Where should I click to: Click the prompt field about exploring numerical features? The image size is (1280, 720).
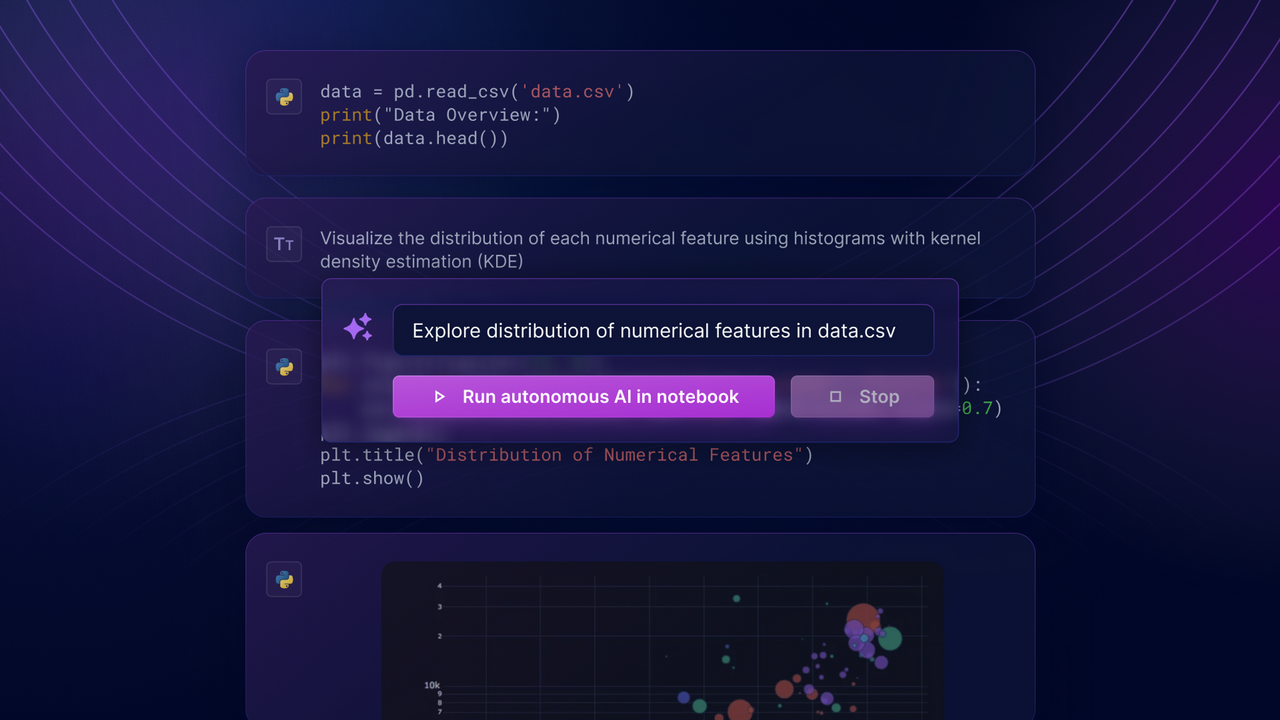pos(663,330)
